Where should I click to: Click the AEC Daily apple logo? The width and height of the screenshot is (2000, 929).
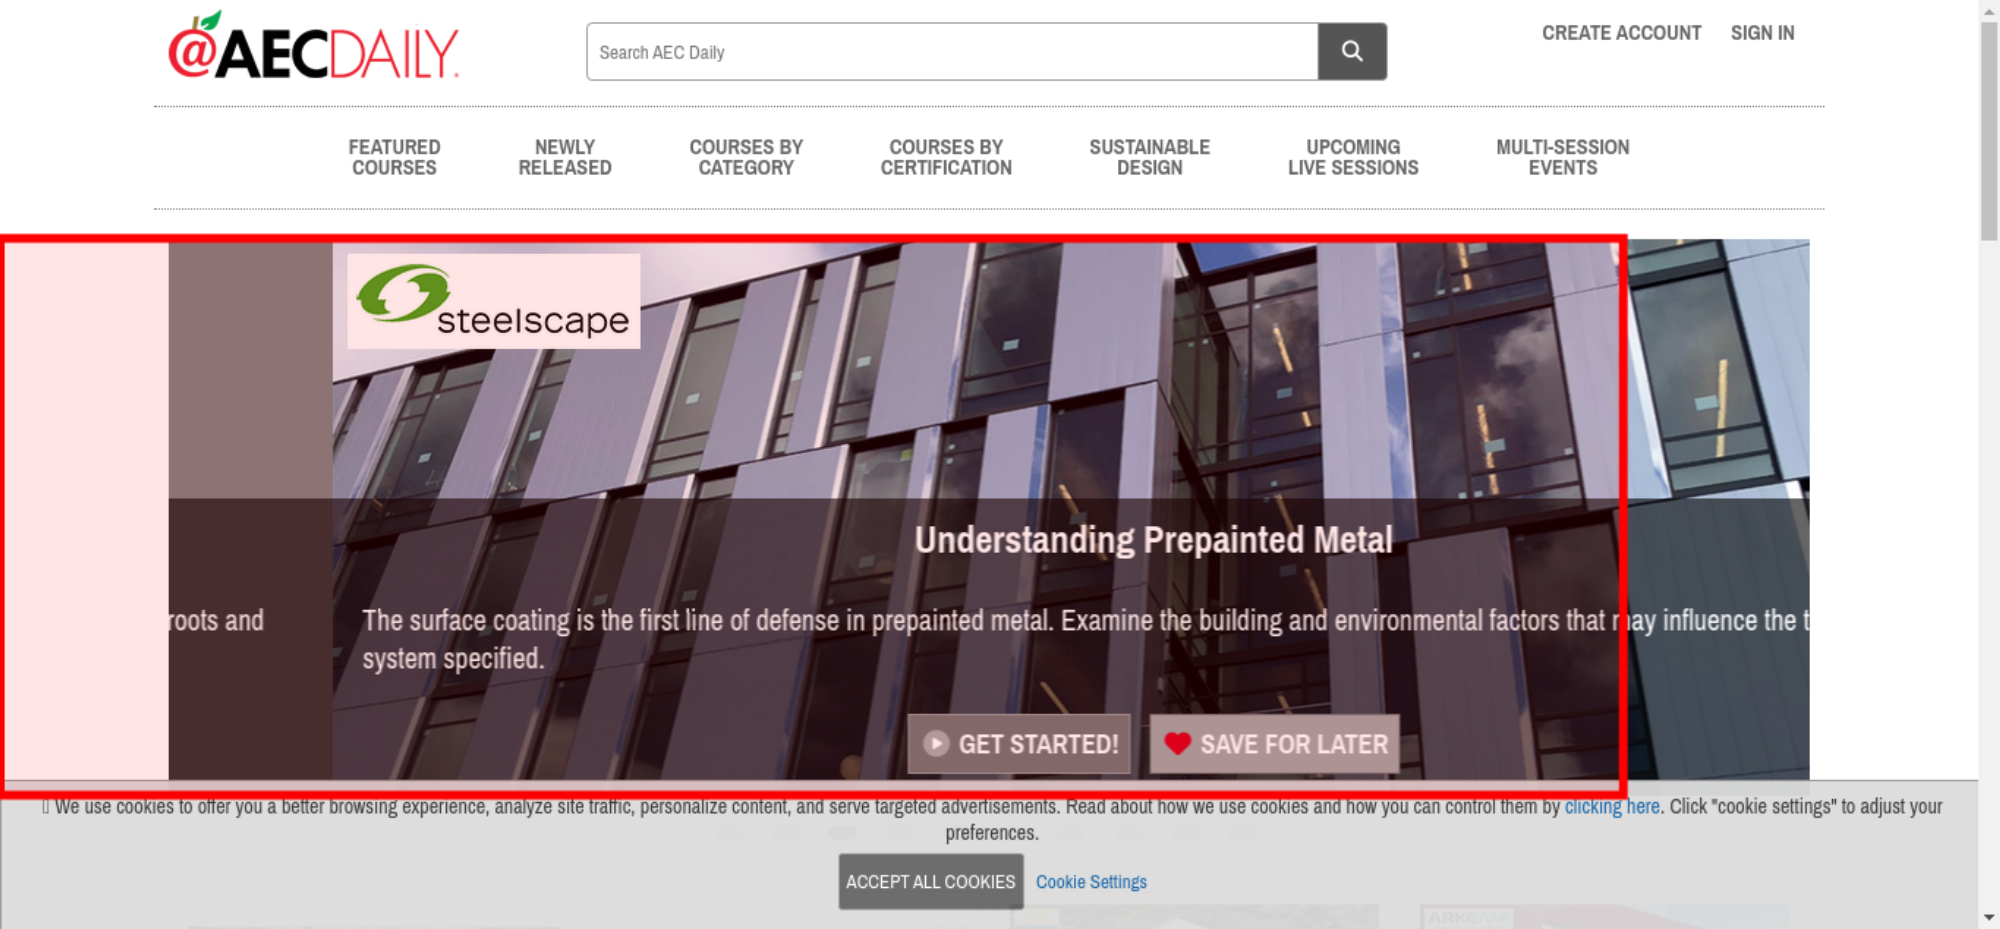(313, 48)
